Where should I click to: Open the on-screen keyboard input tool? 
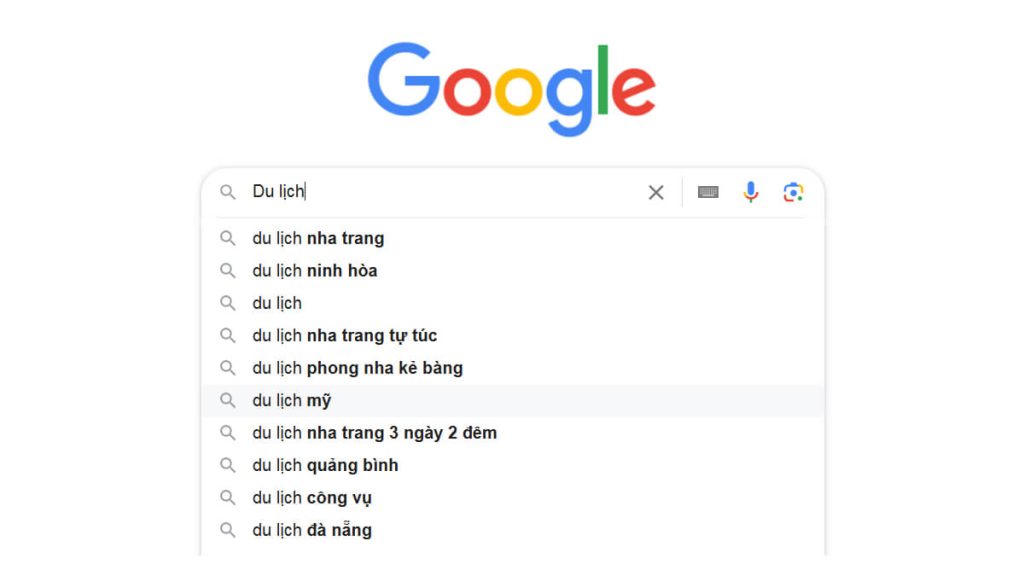coord(708,192)
